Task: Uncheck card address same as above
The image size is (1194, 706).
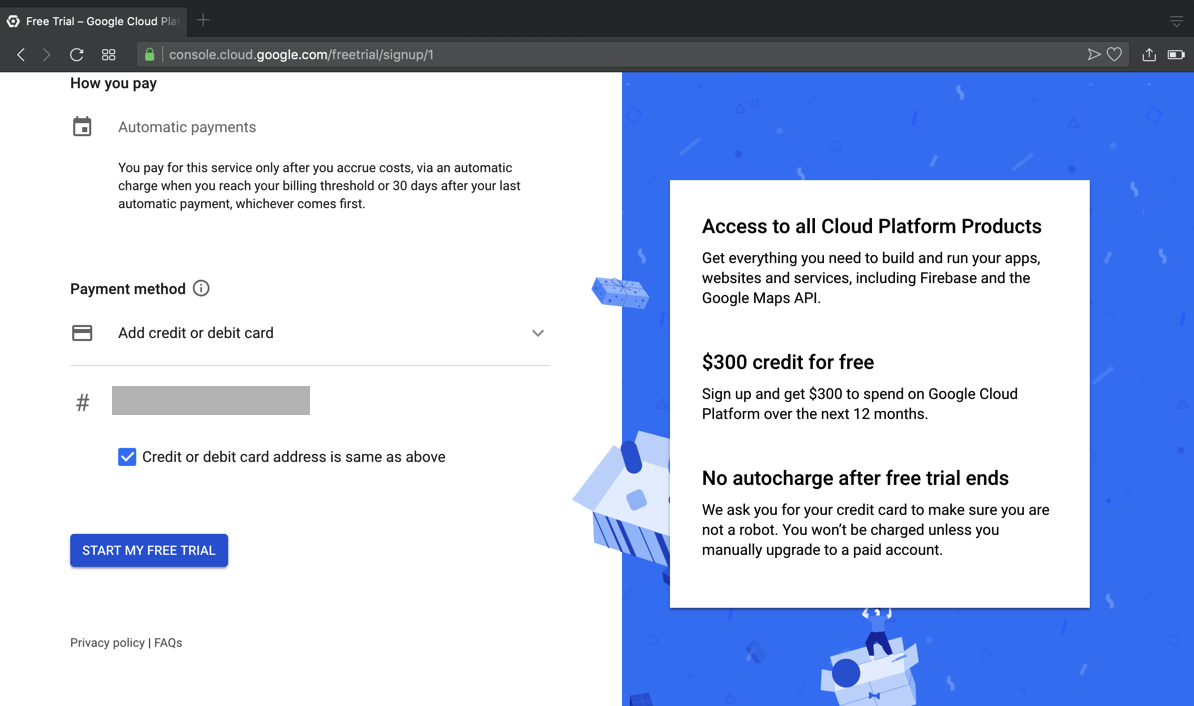Action: pyautogui.click(x=127, y=457)
